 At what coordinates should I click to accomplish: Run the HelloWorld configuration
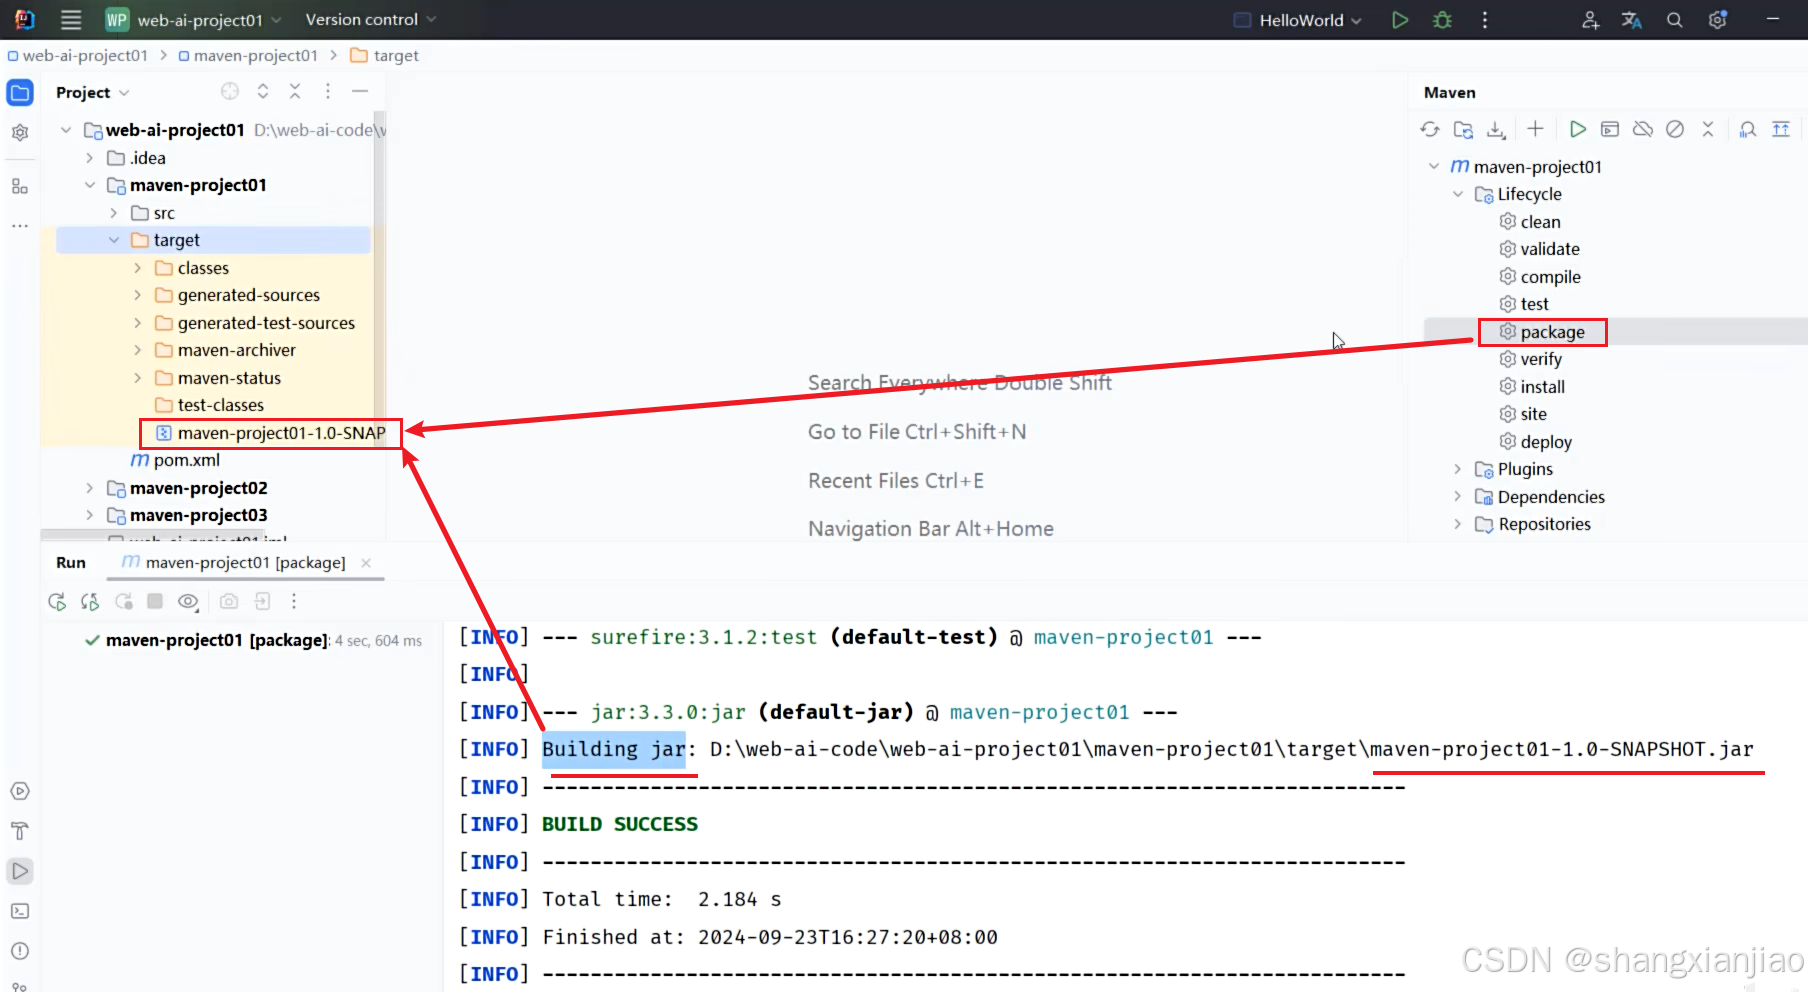[x=1400, y=20]
